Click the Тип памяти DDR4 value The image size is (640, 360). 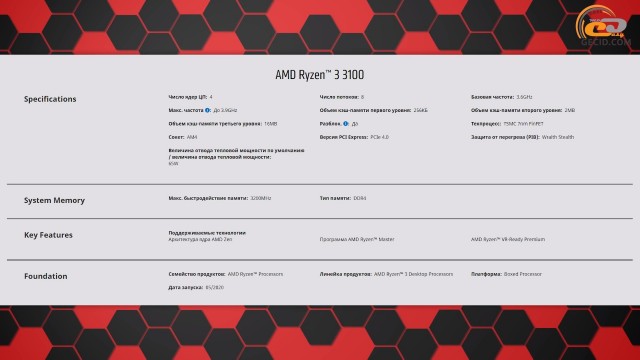(360, 198)
